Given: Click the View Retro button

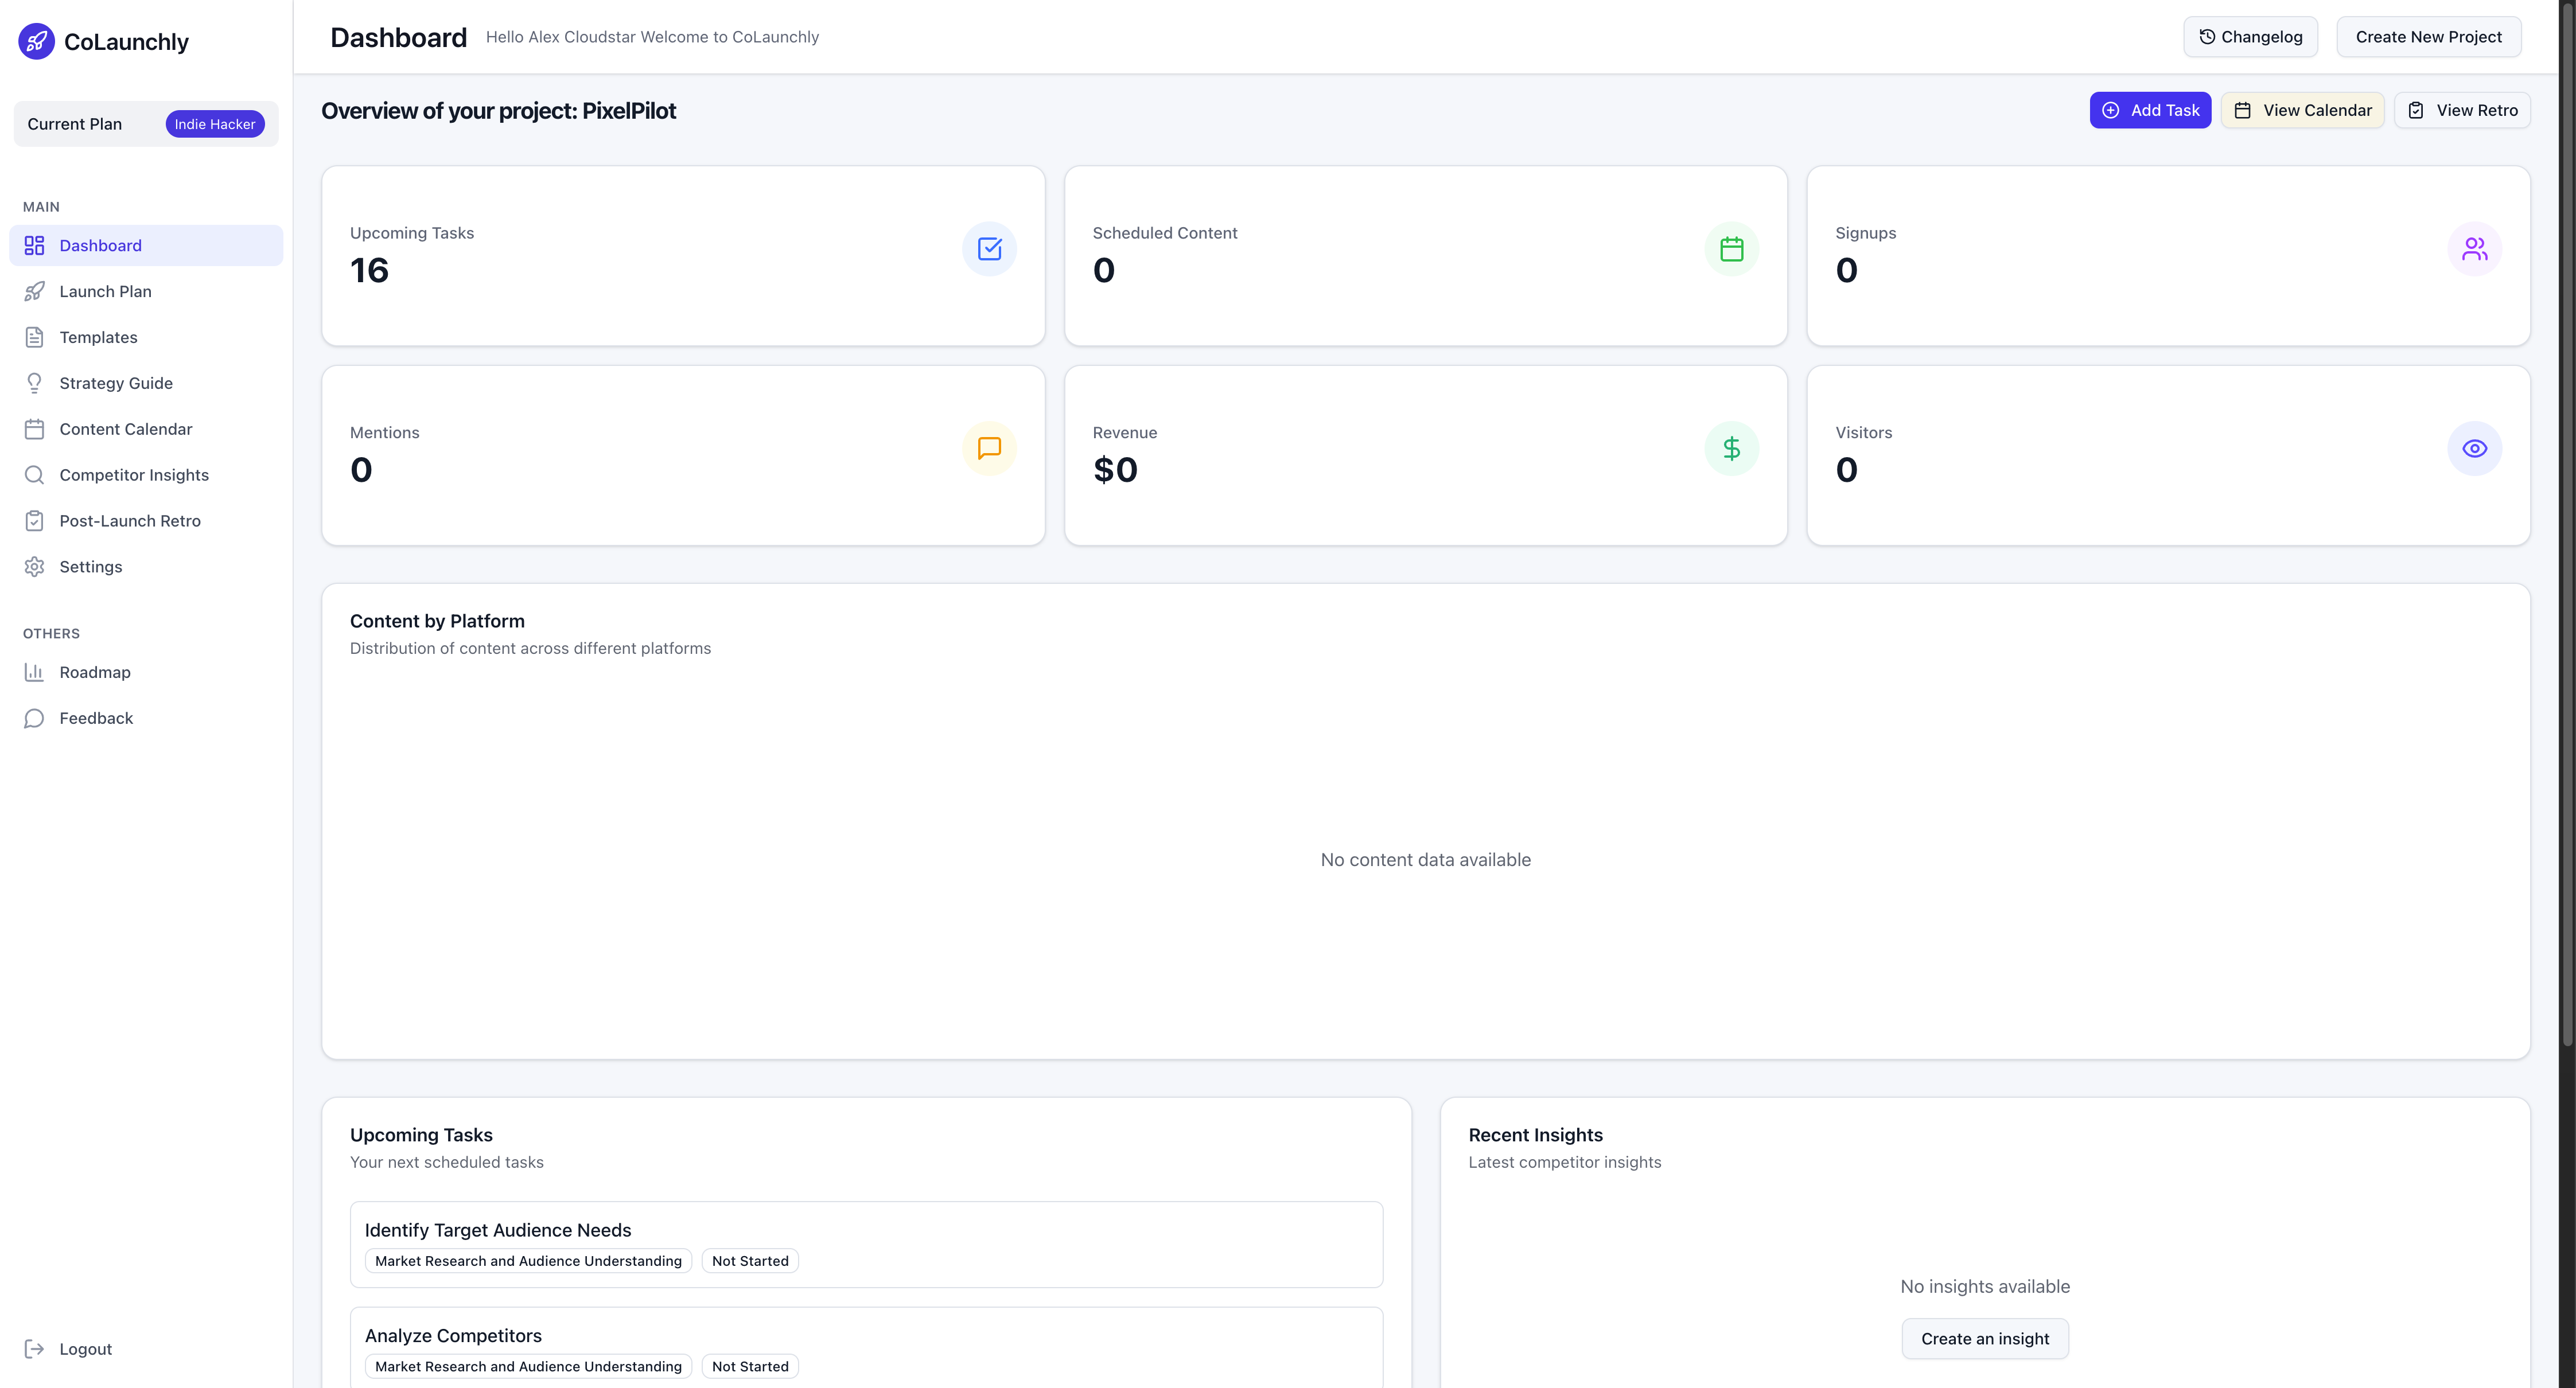Looking at the screenshot, I should click(x=2462, y=110).
